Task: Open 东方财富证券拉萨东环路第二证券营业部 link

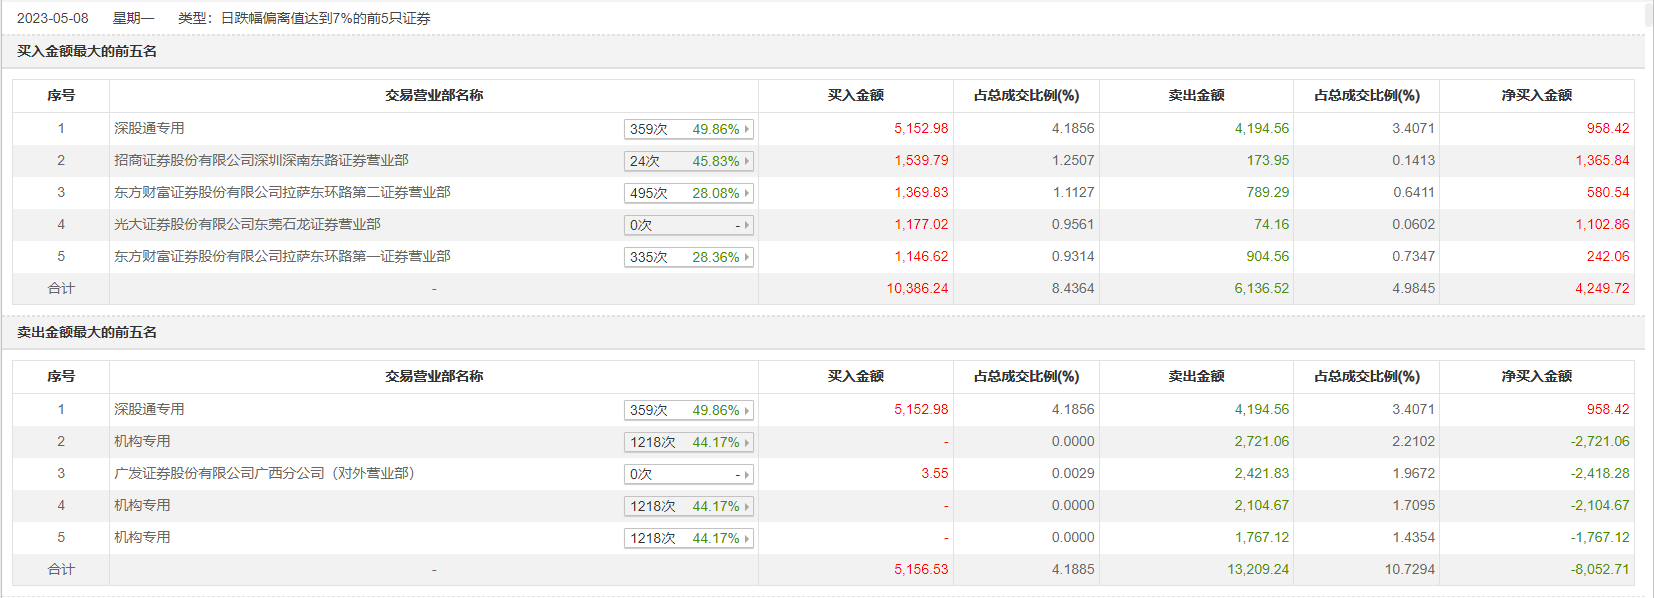Action: point(282,192)
